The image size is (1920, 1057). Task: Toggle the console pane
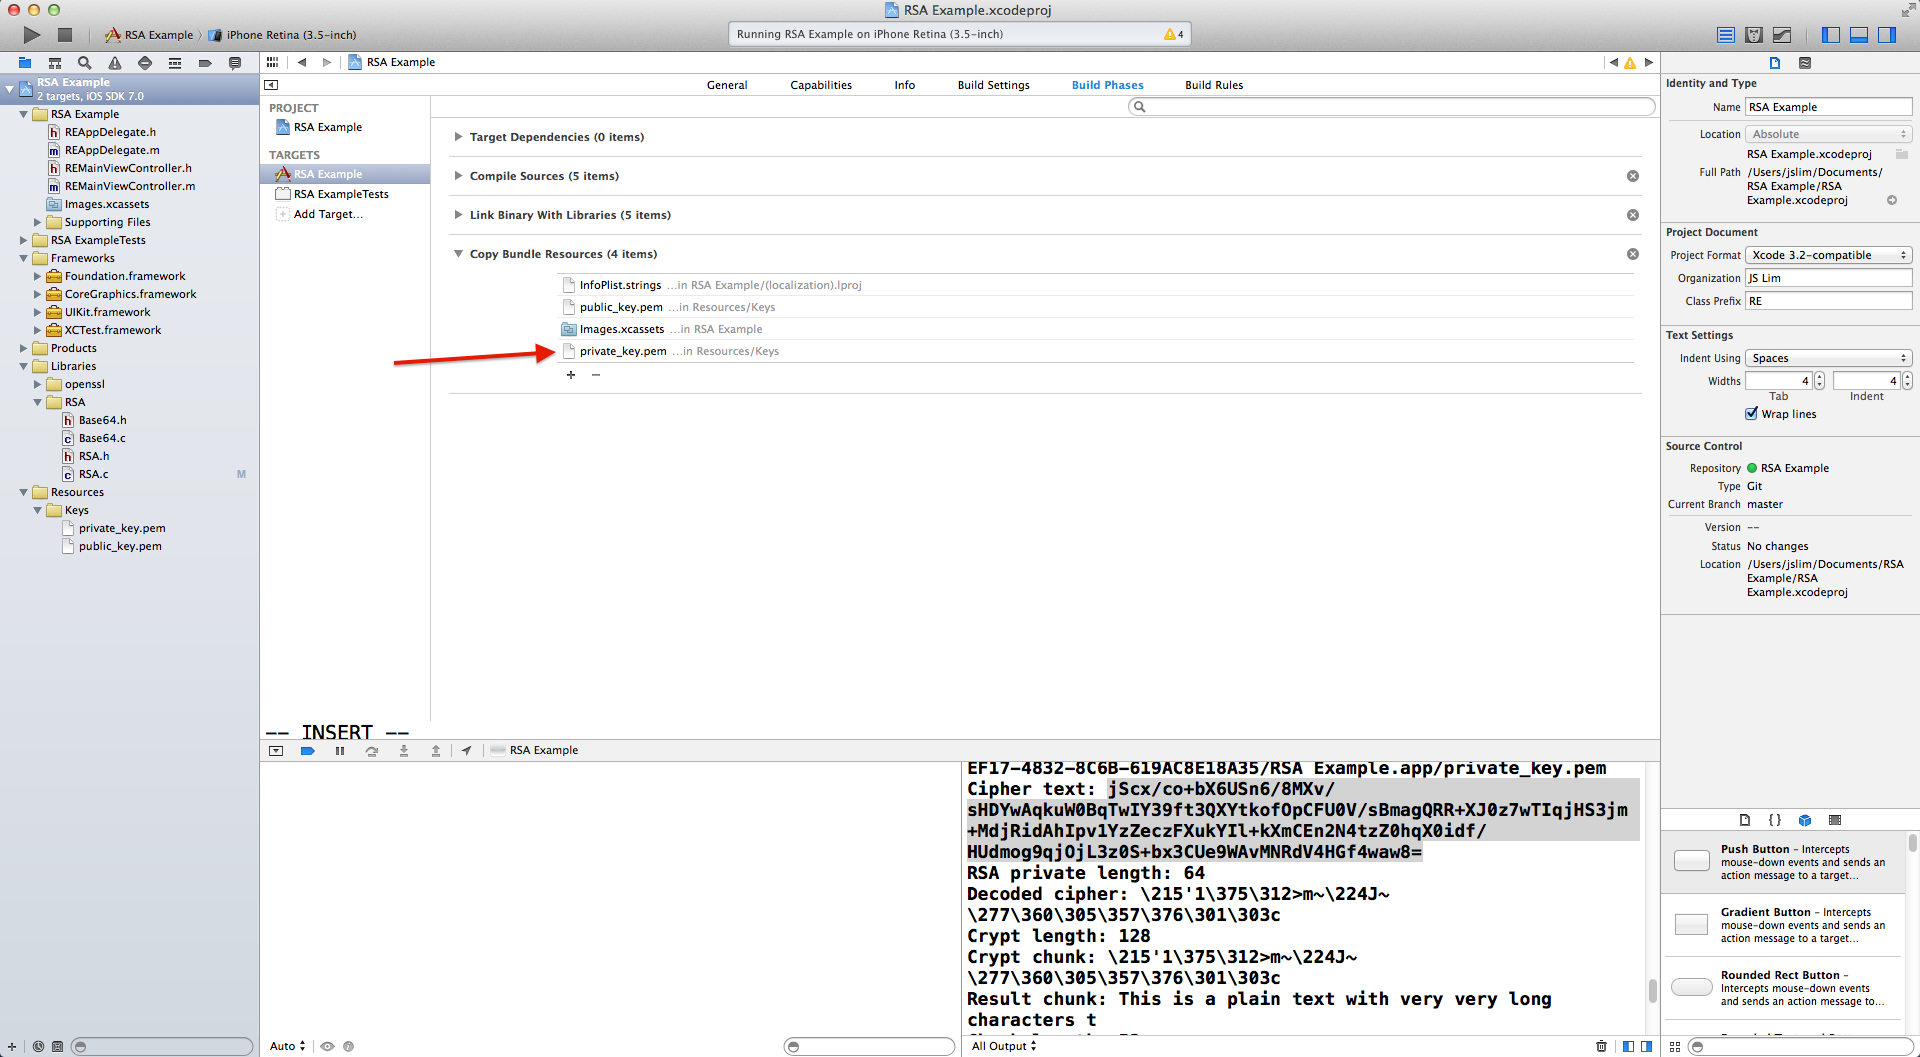1647,1046
